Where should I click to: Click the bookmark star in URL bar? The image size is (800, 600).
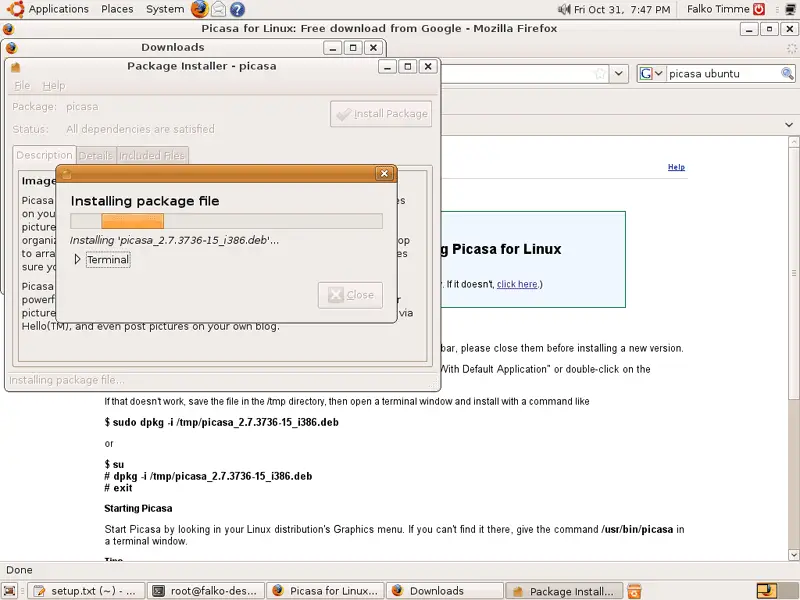click(601, 73)
